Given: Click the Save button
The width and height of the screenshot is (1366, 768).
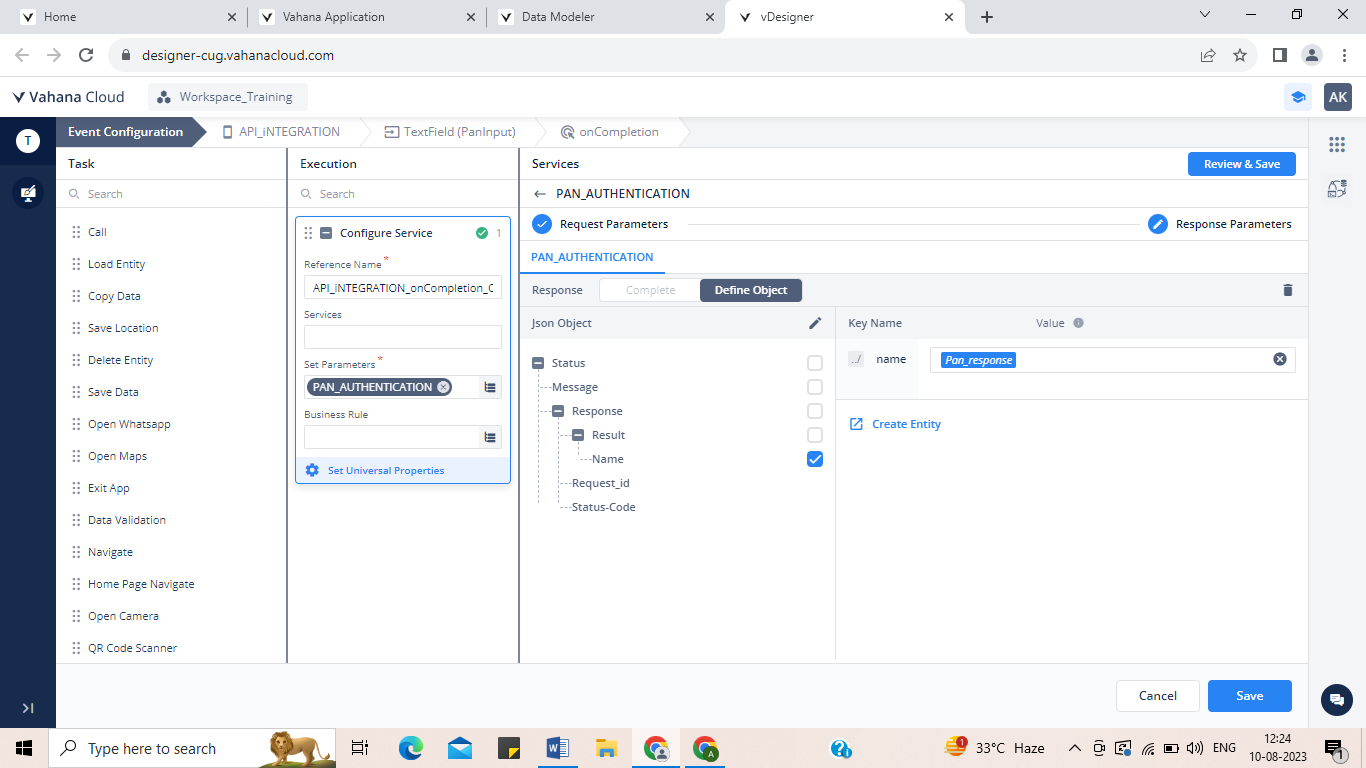Looking at the screenshot, I should [x=1250, y=696].
